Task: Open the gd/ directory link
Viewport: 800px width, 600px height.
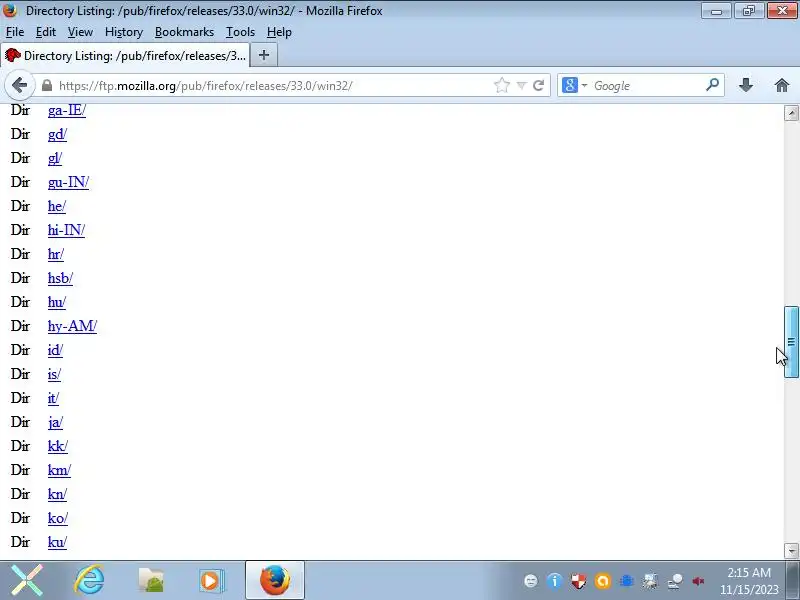Action: (x=57, y=134)
